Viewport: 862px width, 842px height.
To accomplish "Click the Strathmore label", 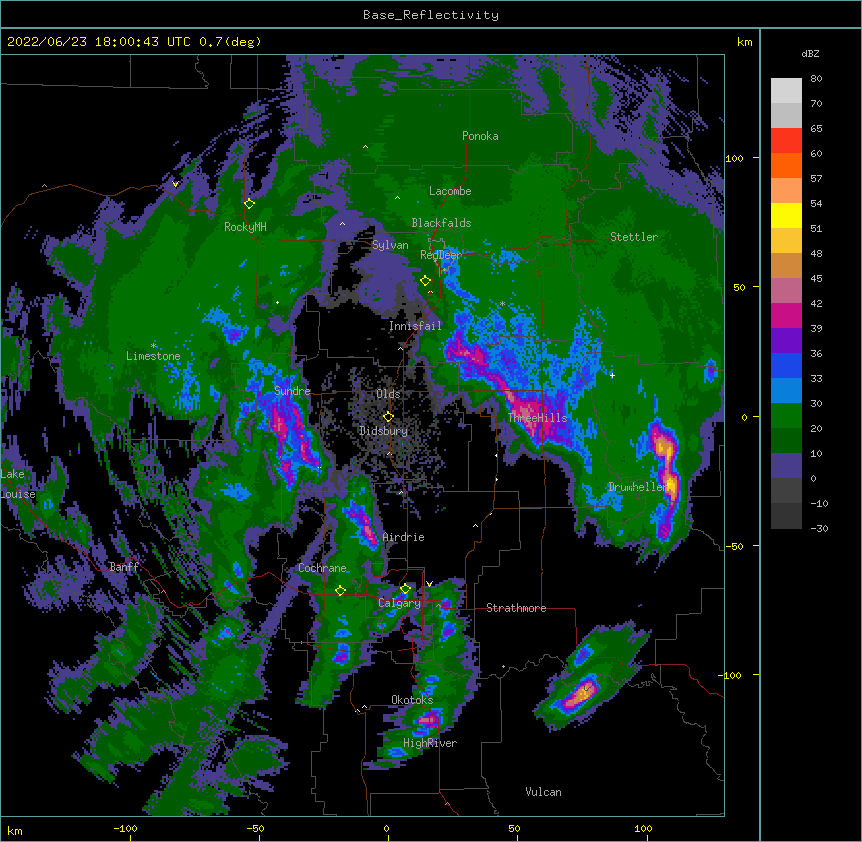I will pyautogui.click(x=516, y=608).
